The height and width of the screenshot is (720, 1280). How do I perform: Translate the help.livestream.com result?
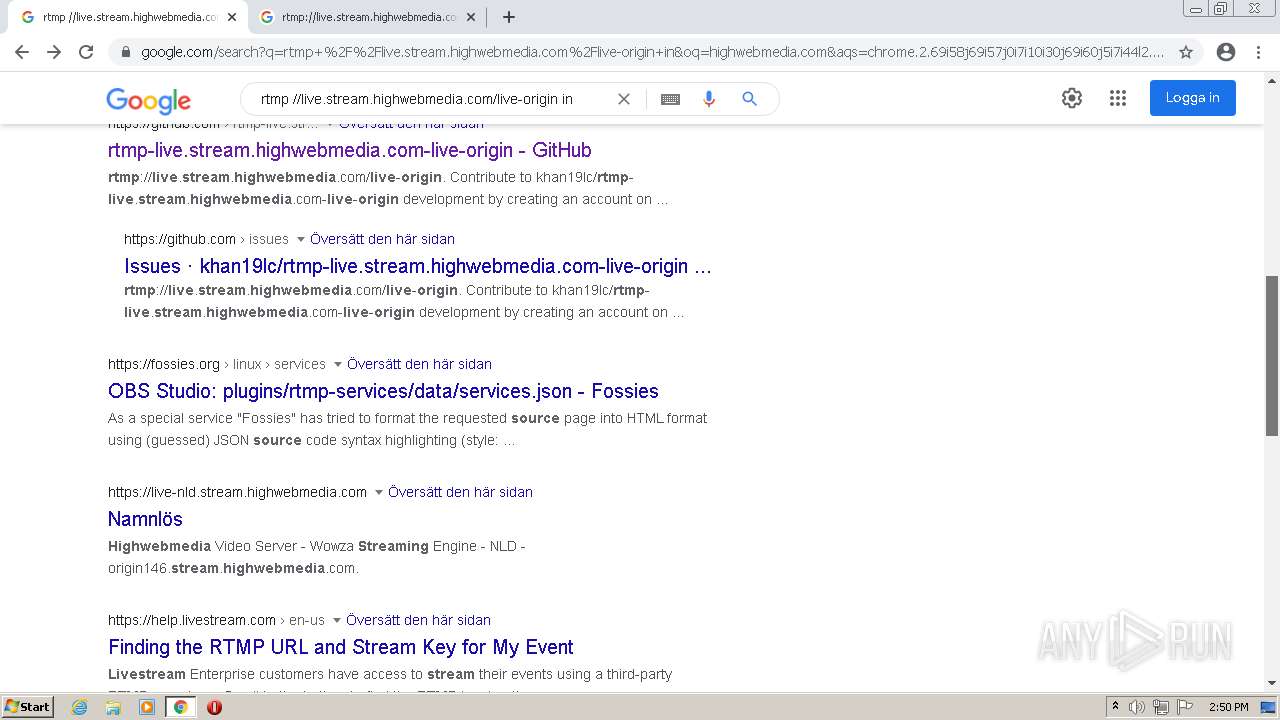tap(418, 620)
